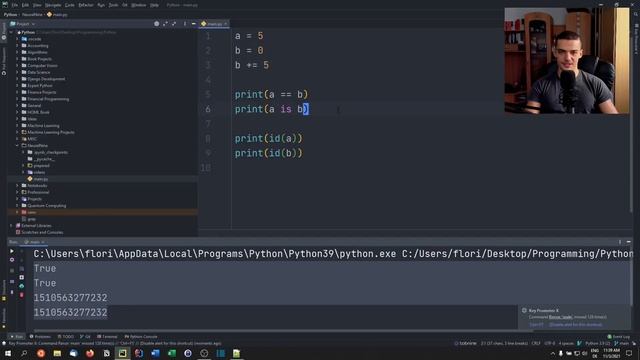Collapse all folders icon in Project panel header
The width and height of the screenshot is (640, 360).
tap(174, 24)
